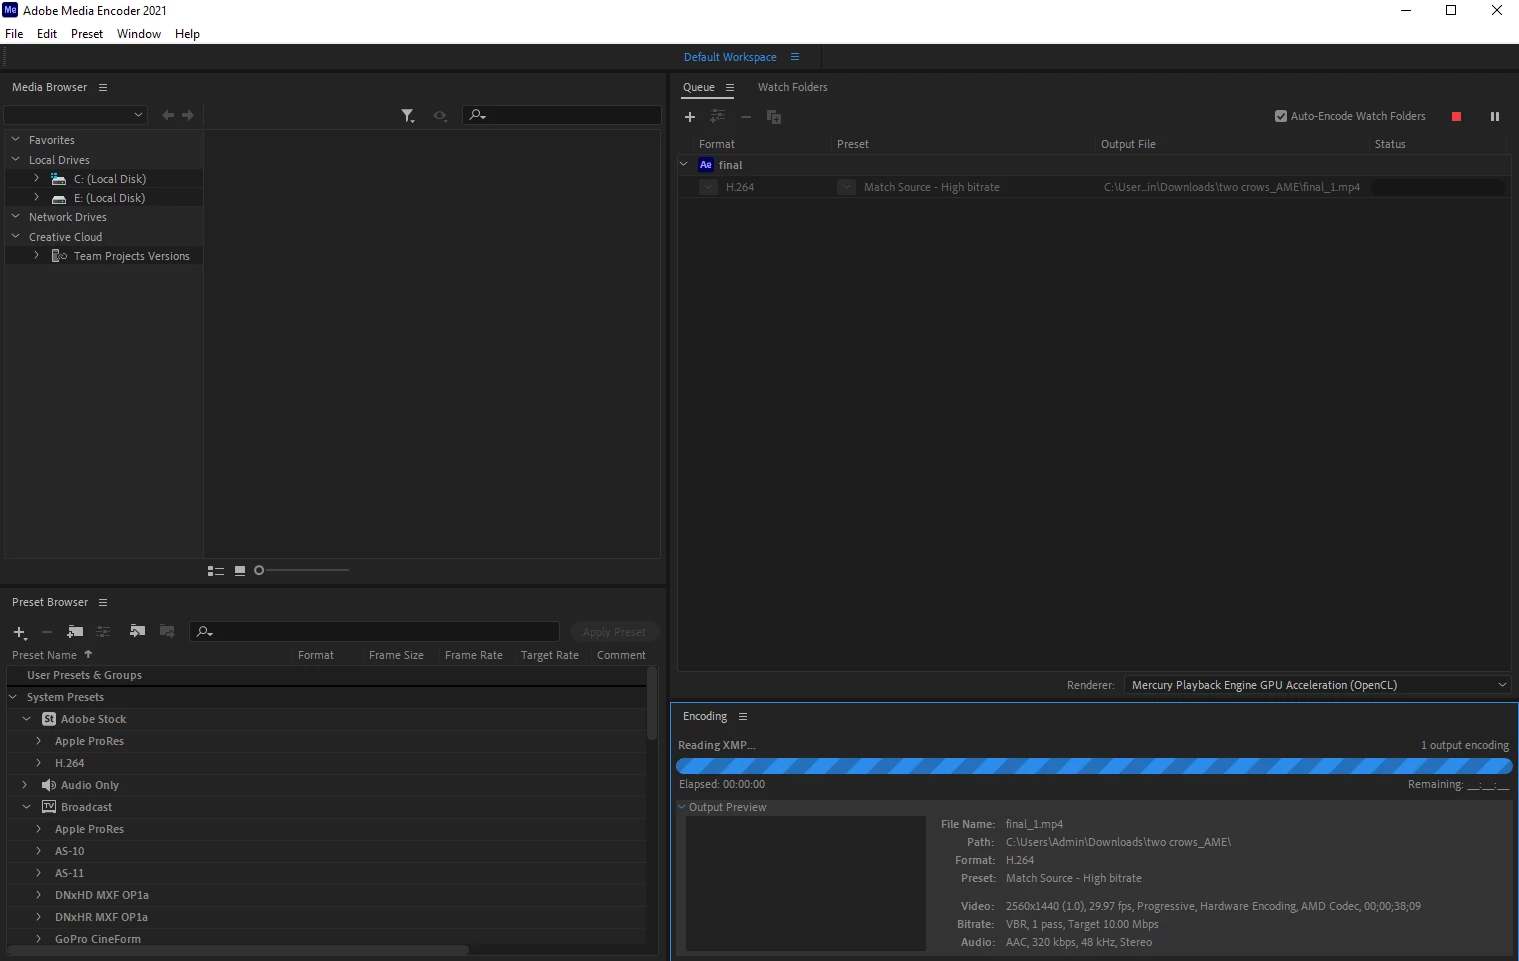Select the Adobe Stock preset group
Screen dimensions: 1519x961
[x=93, y=719]
